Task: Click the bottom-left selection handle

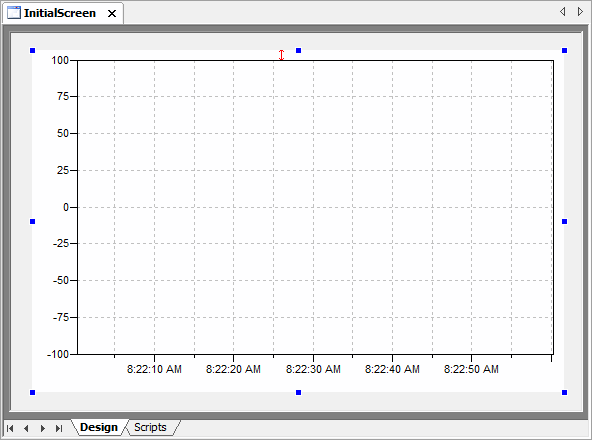Action: coord(32,392)
